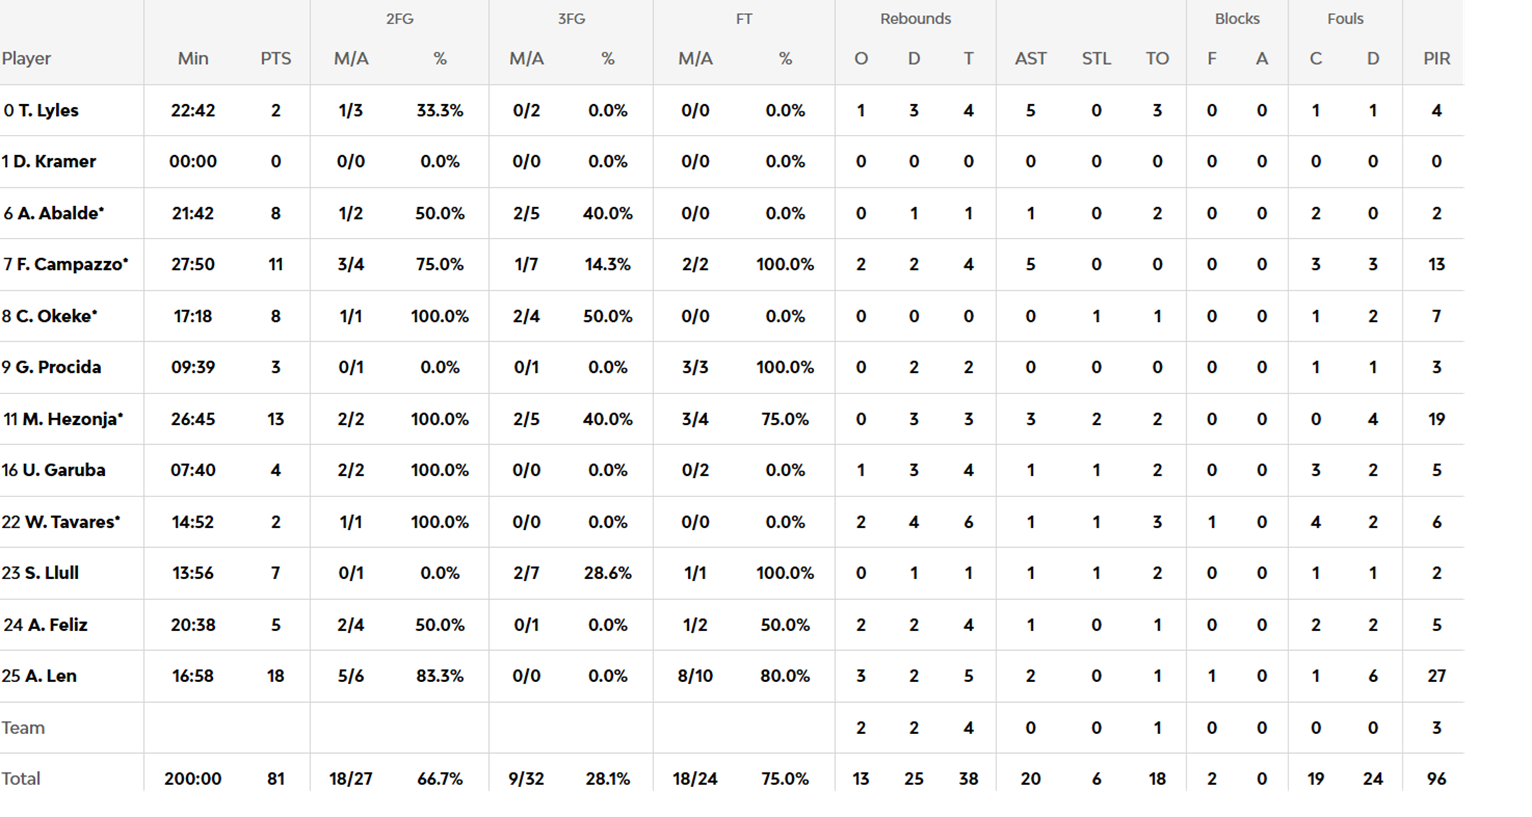Open A. Len player page
Screen dimensions: 1532x817
[x=51, y=676]
